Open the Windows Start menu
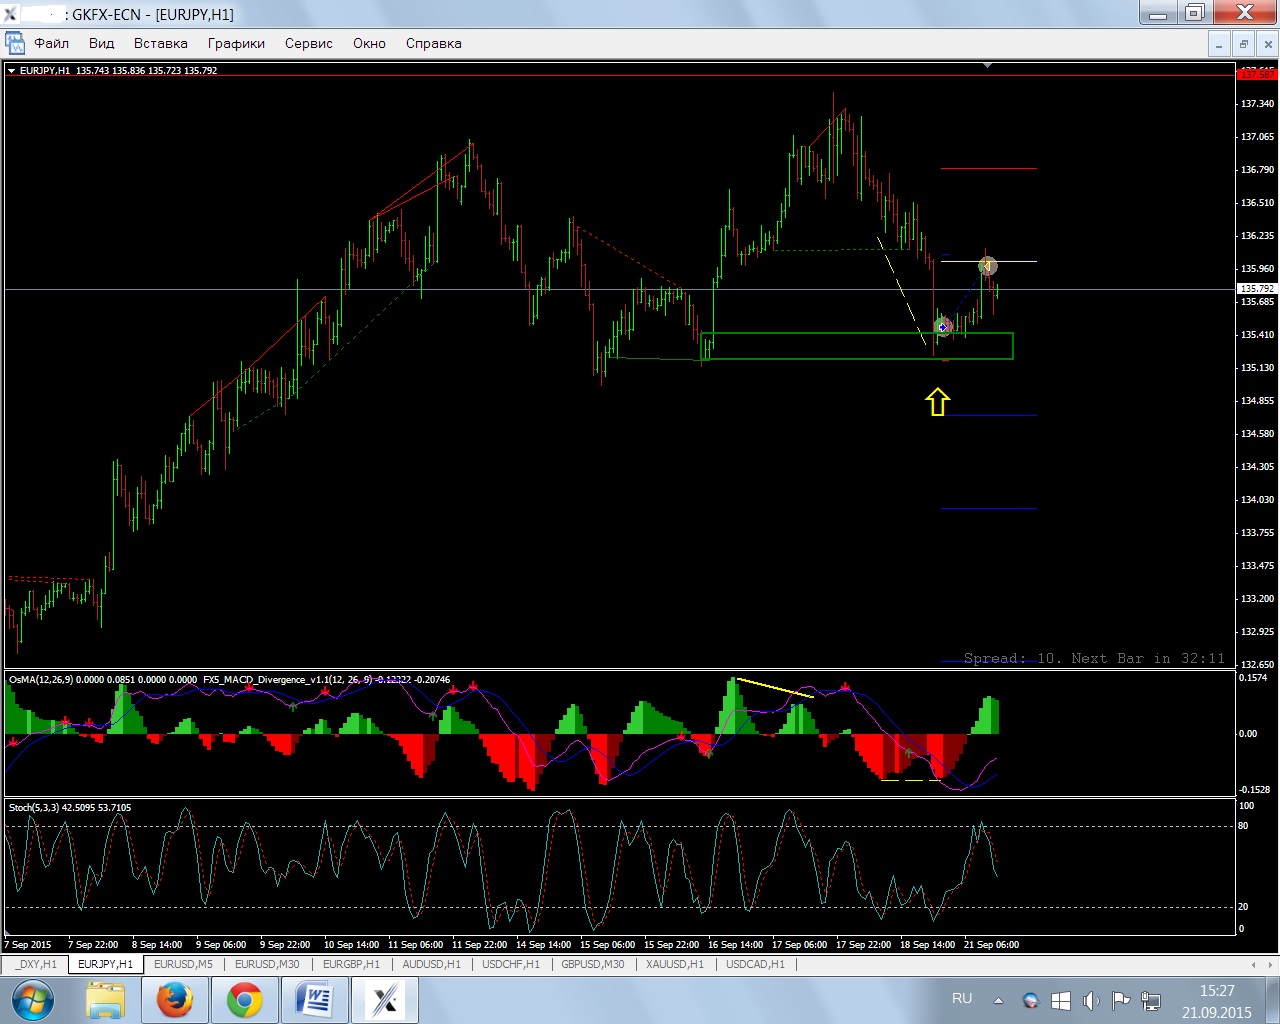The height and width of the screenshot is (1024, 1280). [x=31, y=1000]
